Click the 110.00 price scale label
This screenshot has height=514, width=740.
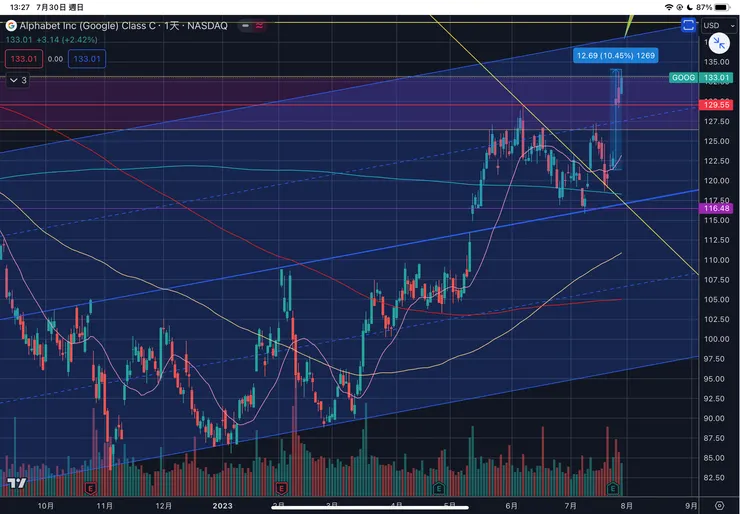[717, 260]
